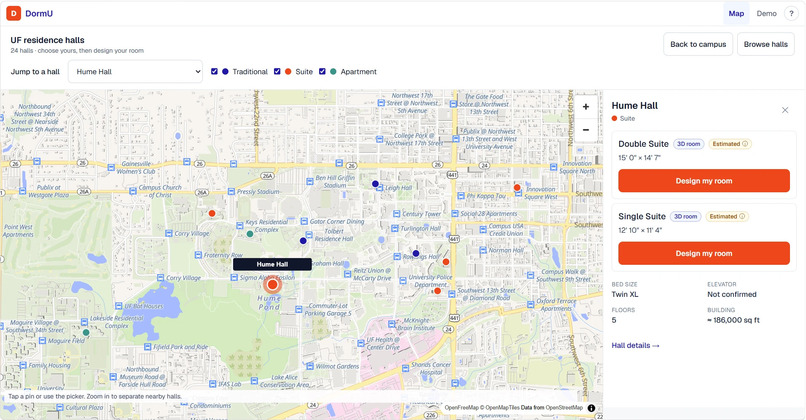Click the Fraternity Row bus stop icon
Viewport: 806px width, 420px height.
(198, 255)
